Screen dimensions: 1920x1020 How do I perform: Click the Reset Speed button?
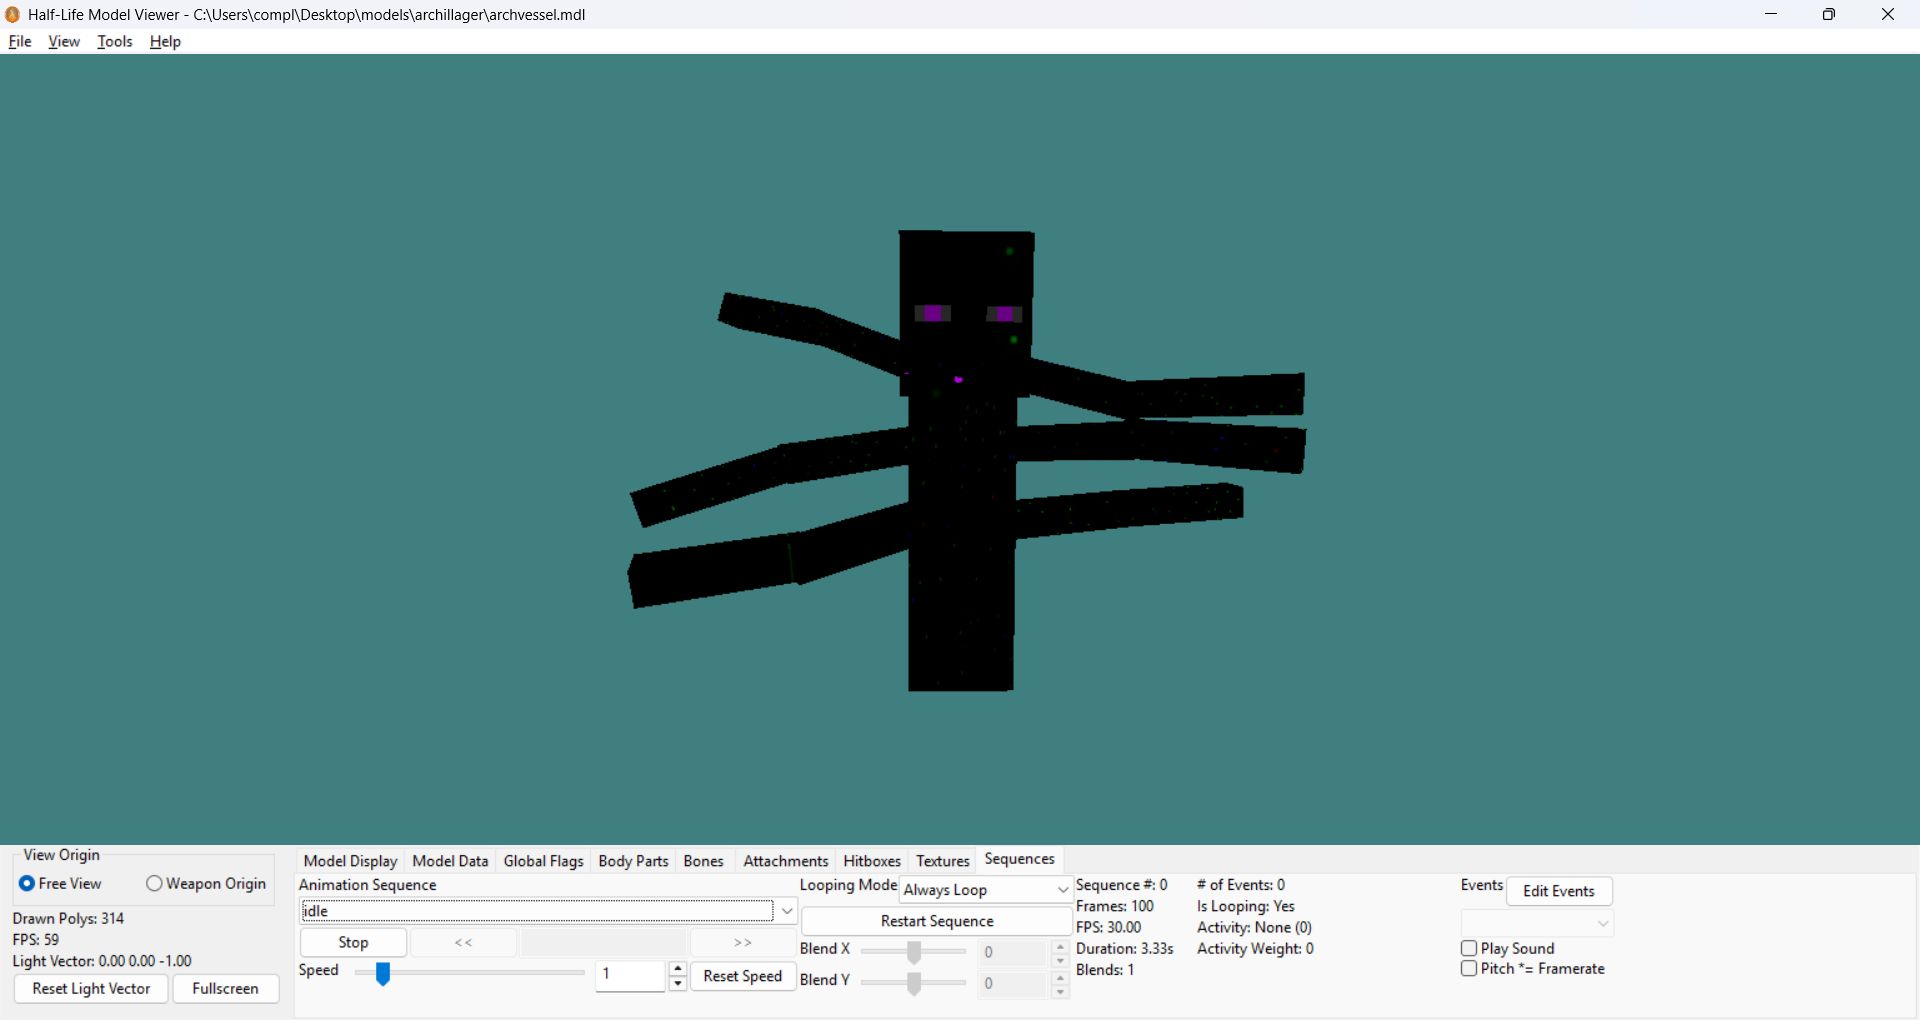[x=743, y=976]
